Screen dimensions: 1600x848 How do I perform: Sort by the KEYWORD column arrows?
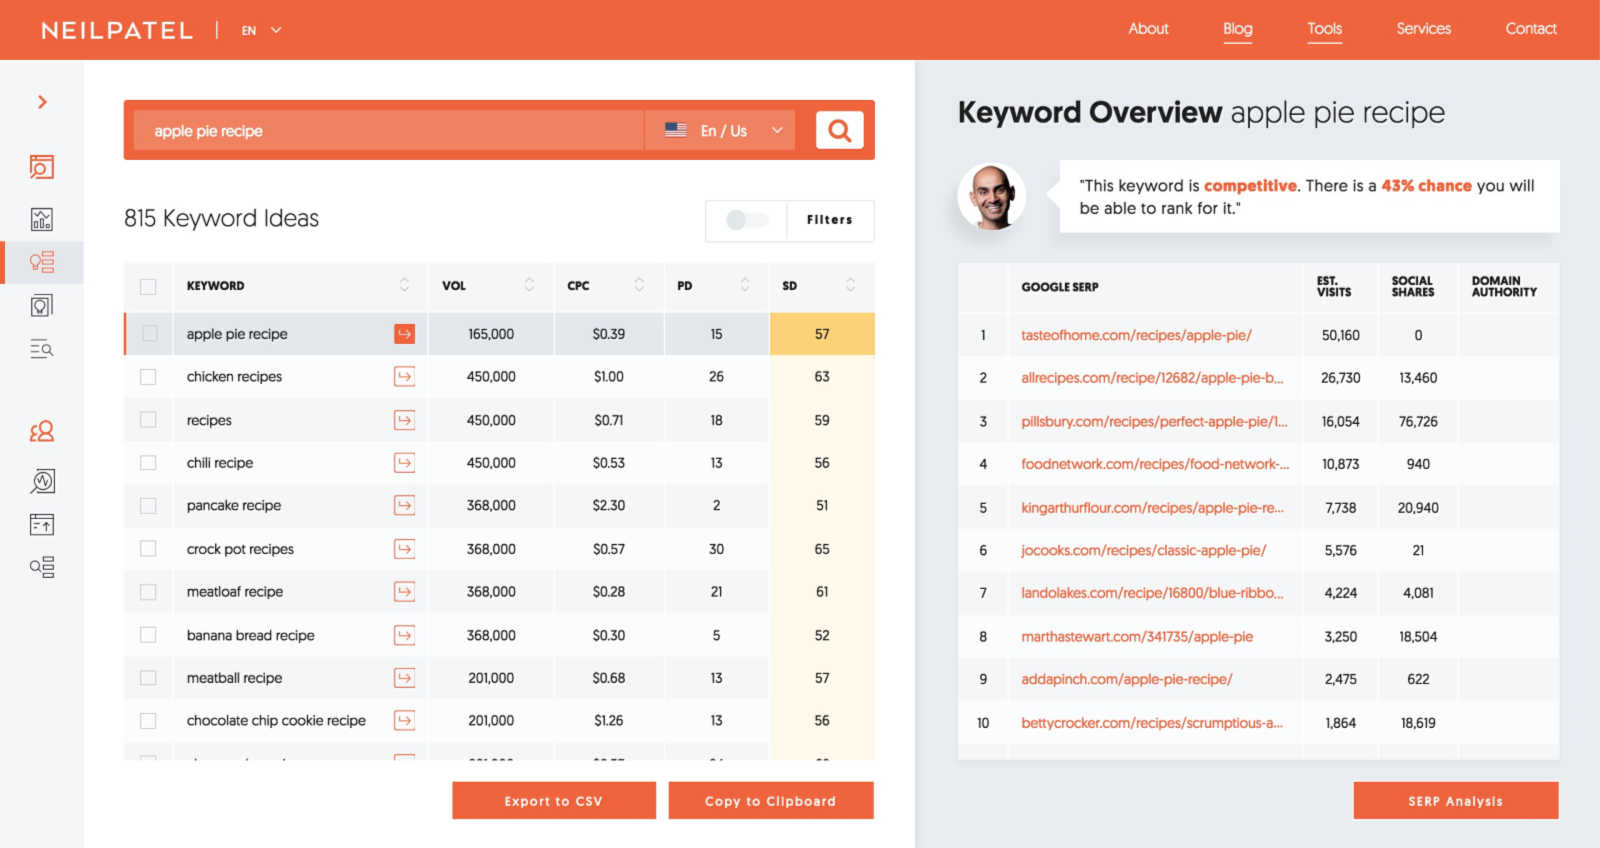tap(404, 285)
